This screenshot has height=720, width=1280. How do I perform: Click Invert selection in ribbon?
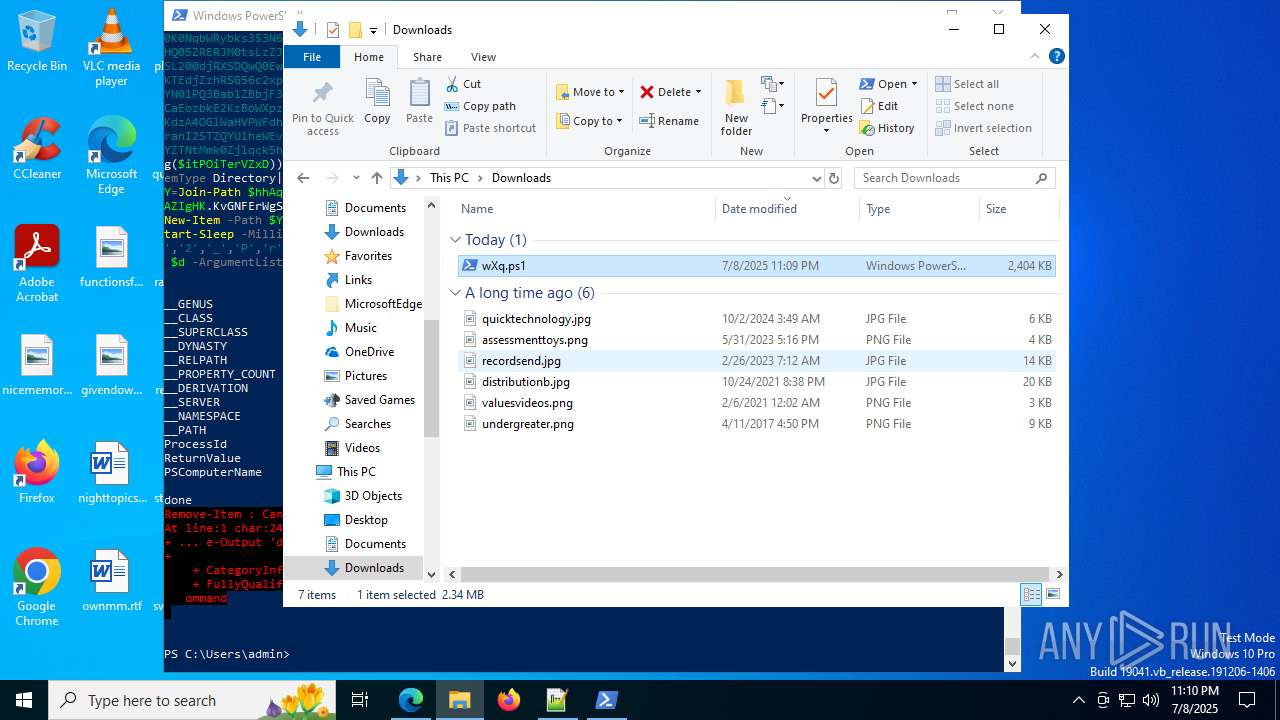coord(983,128)
